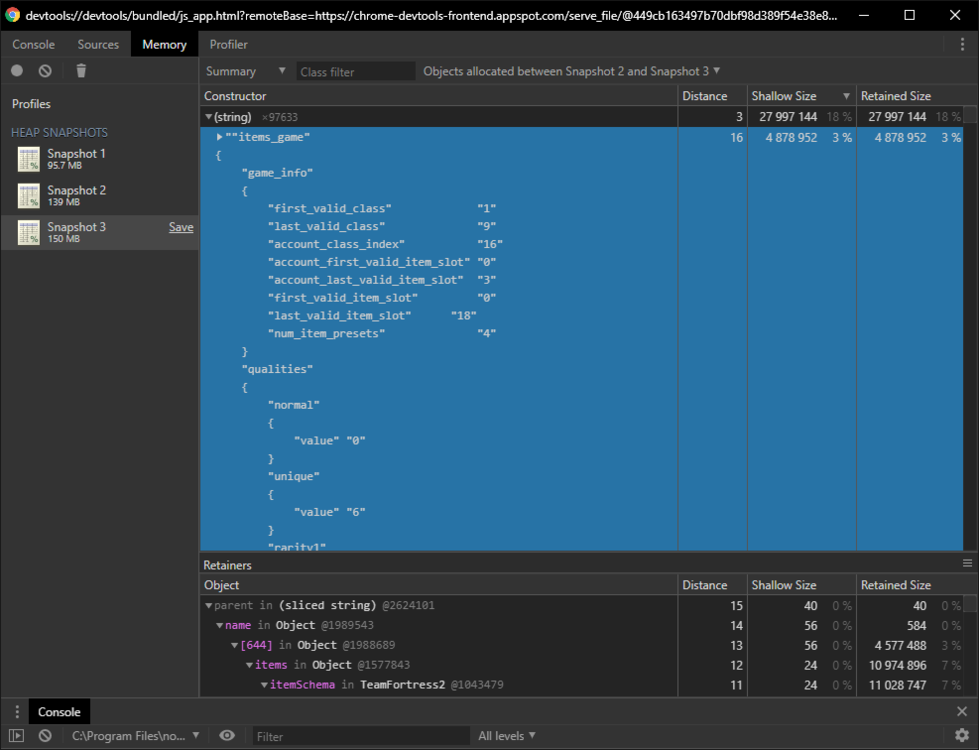This screenshot has width=979, height=750.
Task: Open the snapshot allocation range dropdown
Action: [x=571, y=71]
